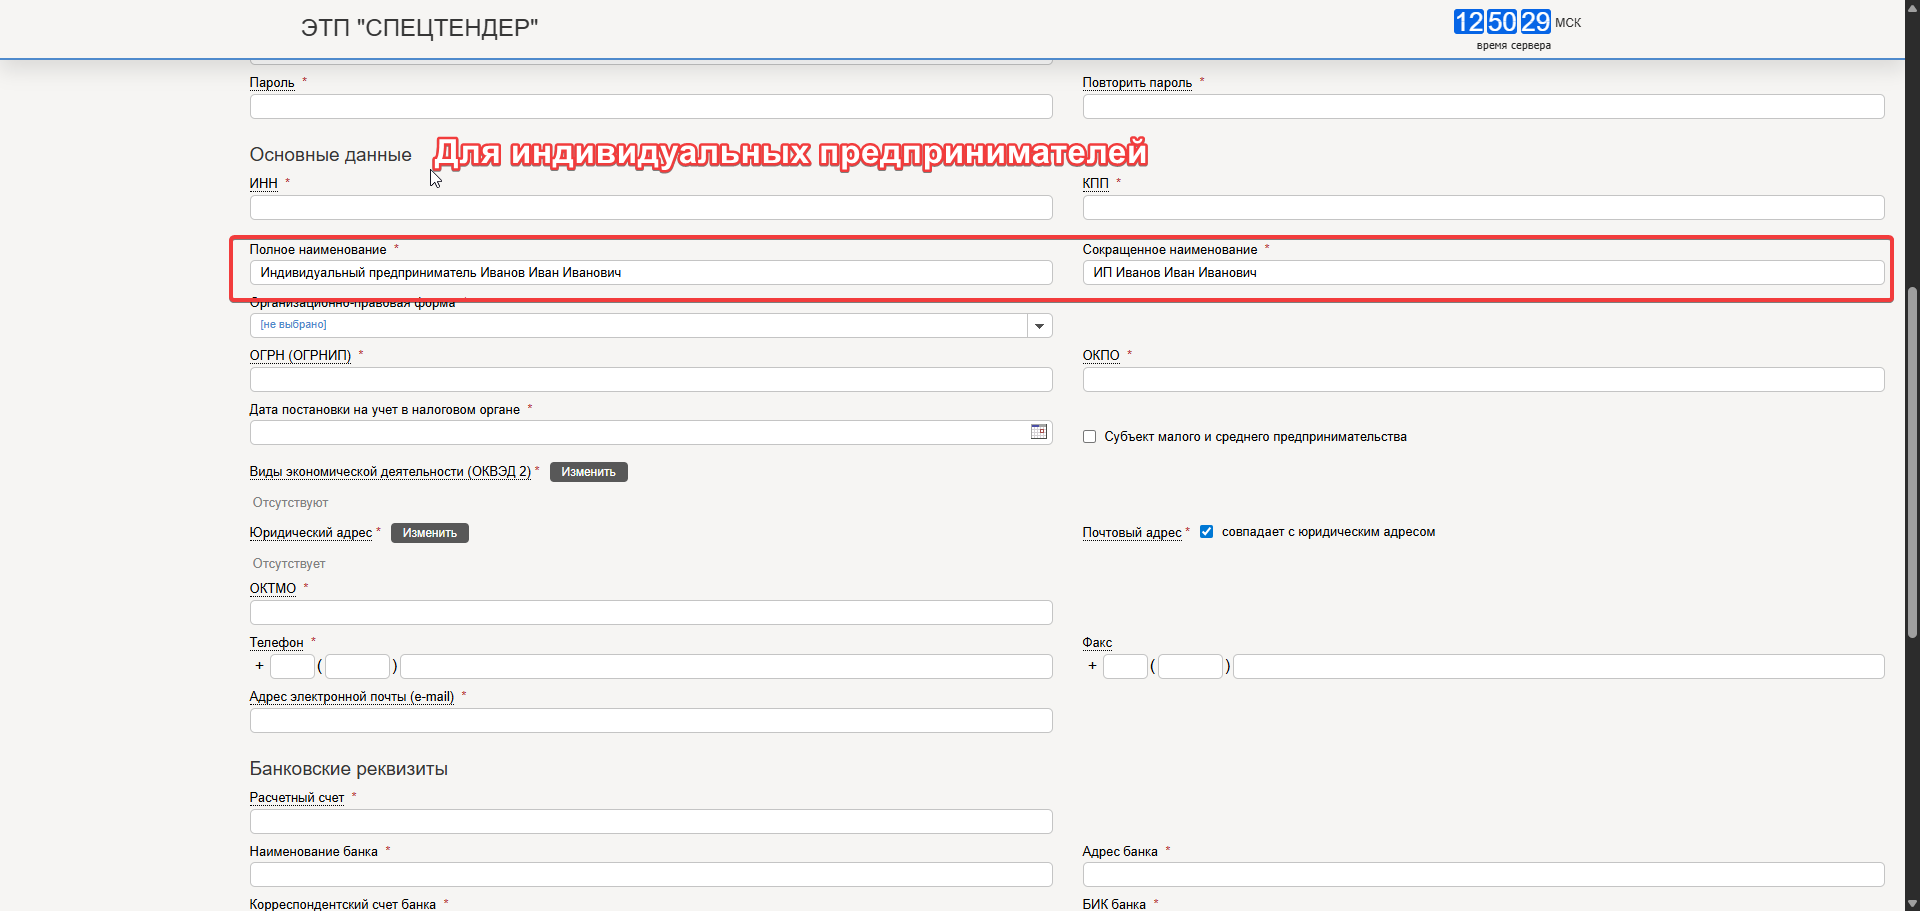
Task: Select the ОКПО text field
Action: tap(1482, 380)
